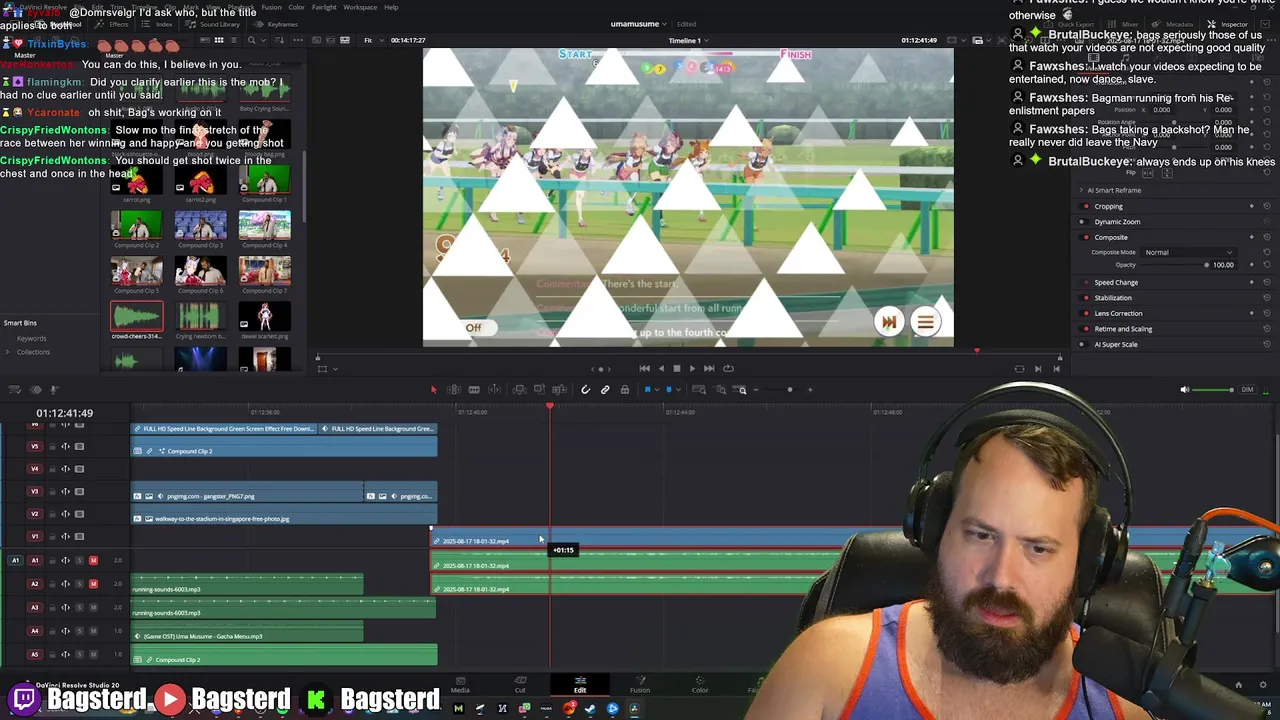Click the Off button in viewer
Viewport: 1280px width, 720px height.
(x=473, y=328)
